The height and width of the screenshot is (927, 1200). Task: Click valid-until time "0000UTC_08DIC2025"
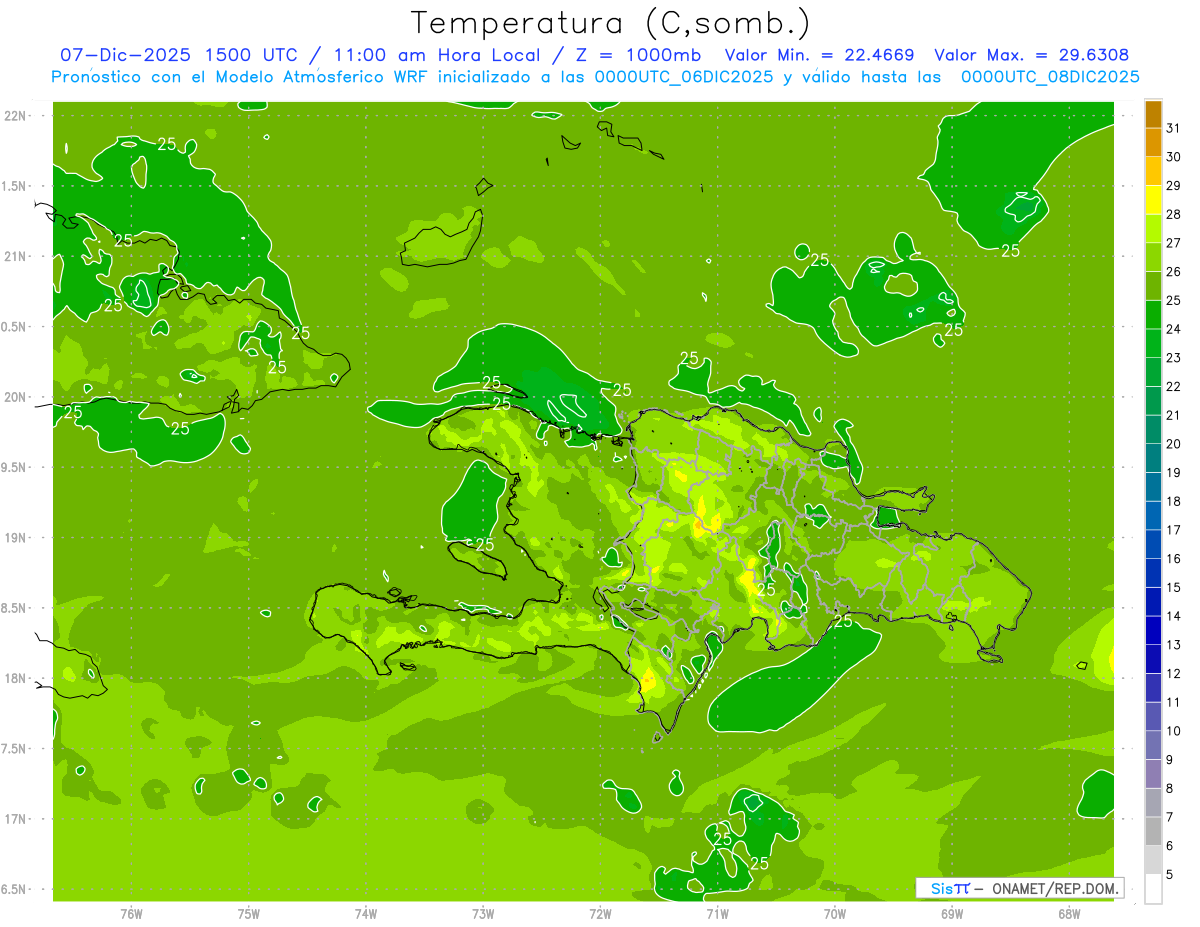1050,77
